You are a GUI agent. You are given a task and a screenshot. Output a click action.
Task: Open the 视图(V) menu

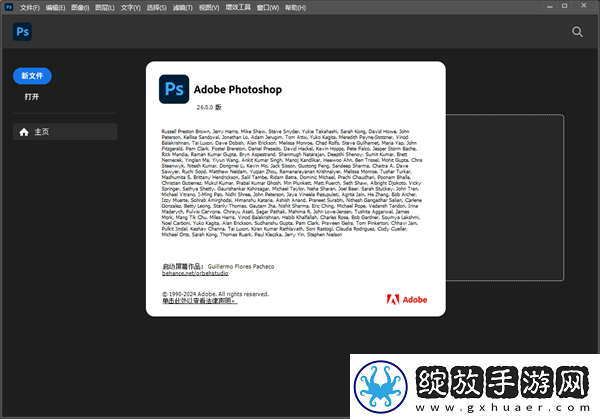(x=209, y=8)
